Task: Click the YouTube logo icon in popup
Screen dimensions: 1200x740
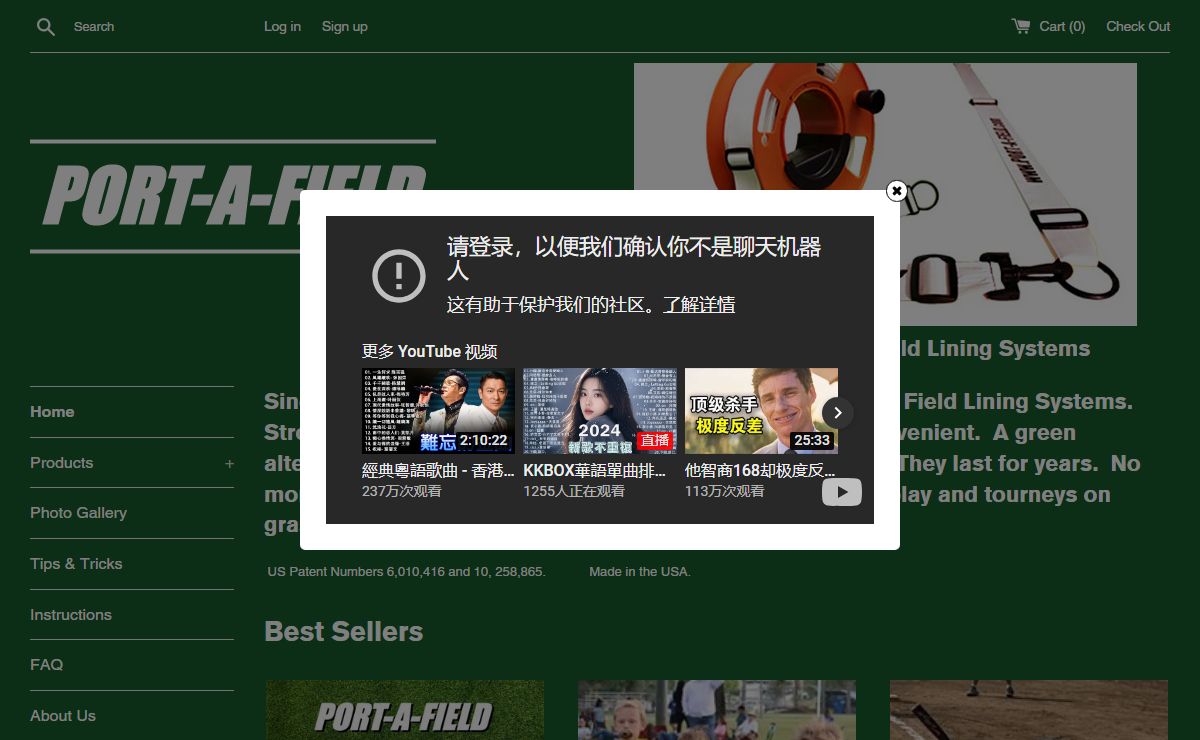Action: [841, 492]
